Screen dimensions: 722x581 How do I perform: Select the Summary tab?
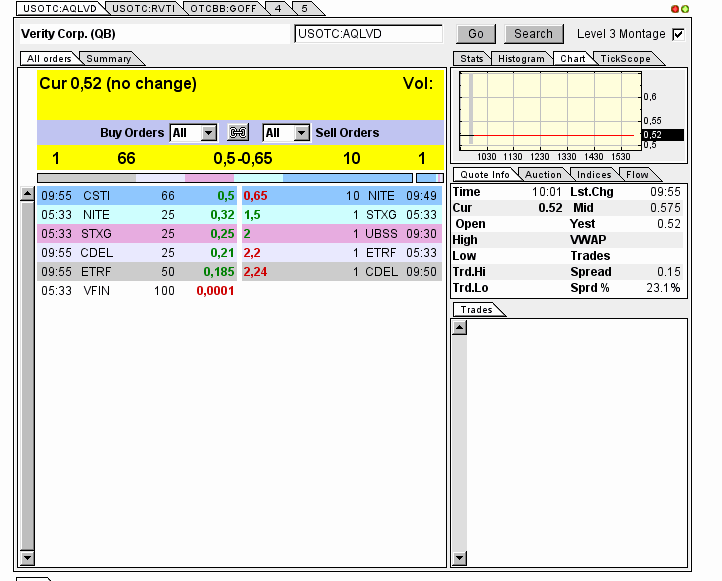click(x=108, y=59)
